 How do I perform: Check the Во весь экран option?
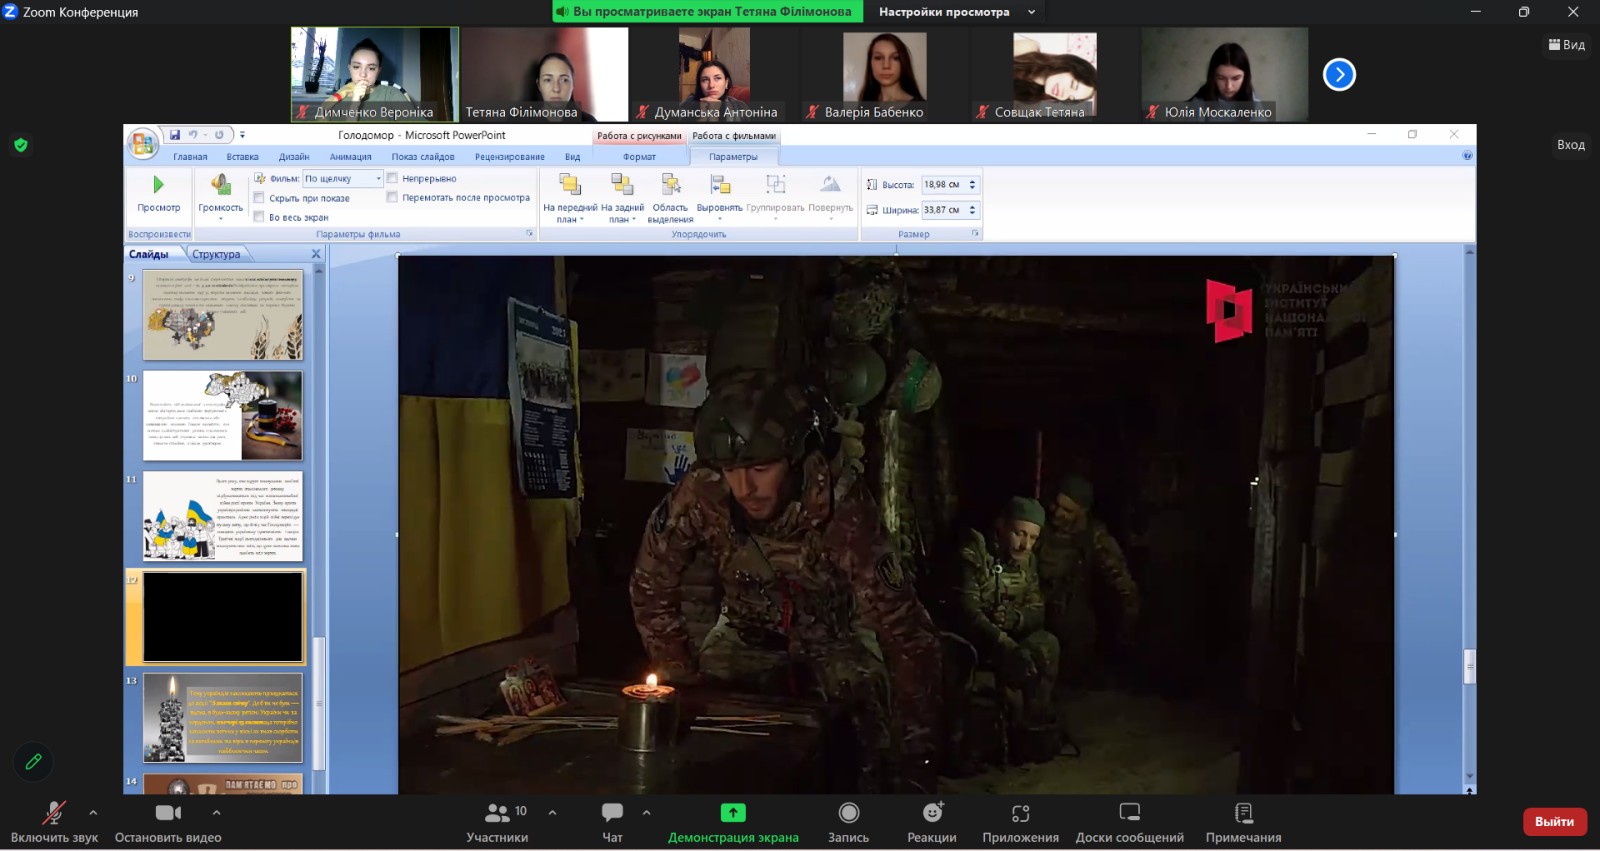pyautogui.click(x=260, y=217)
